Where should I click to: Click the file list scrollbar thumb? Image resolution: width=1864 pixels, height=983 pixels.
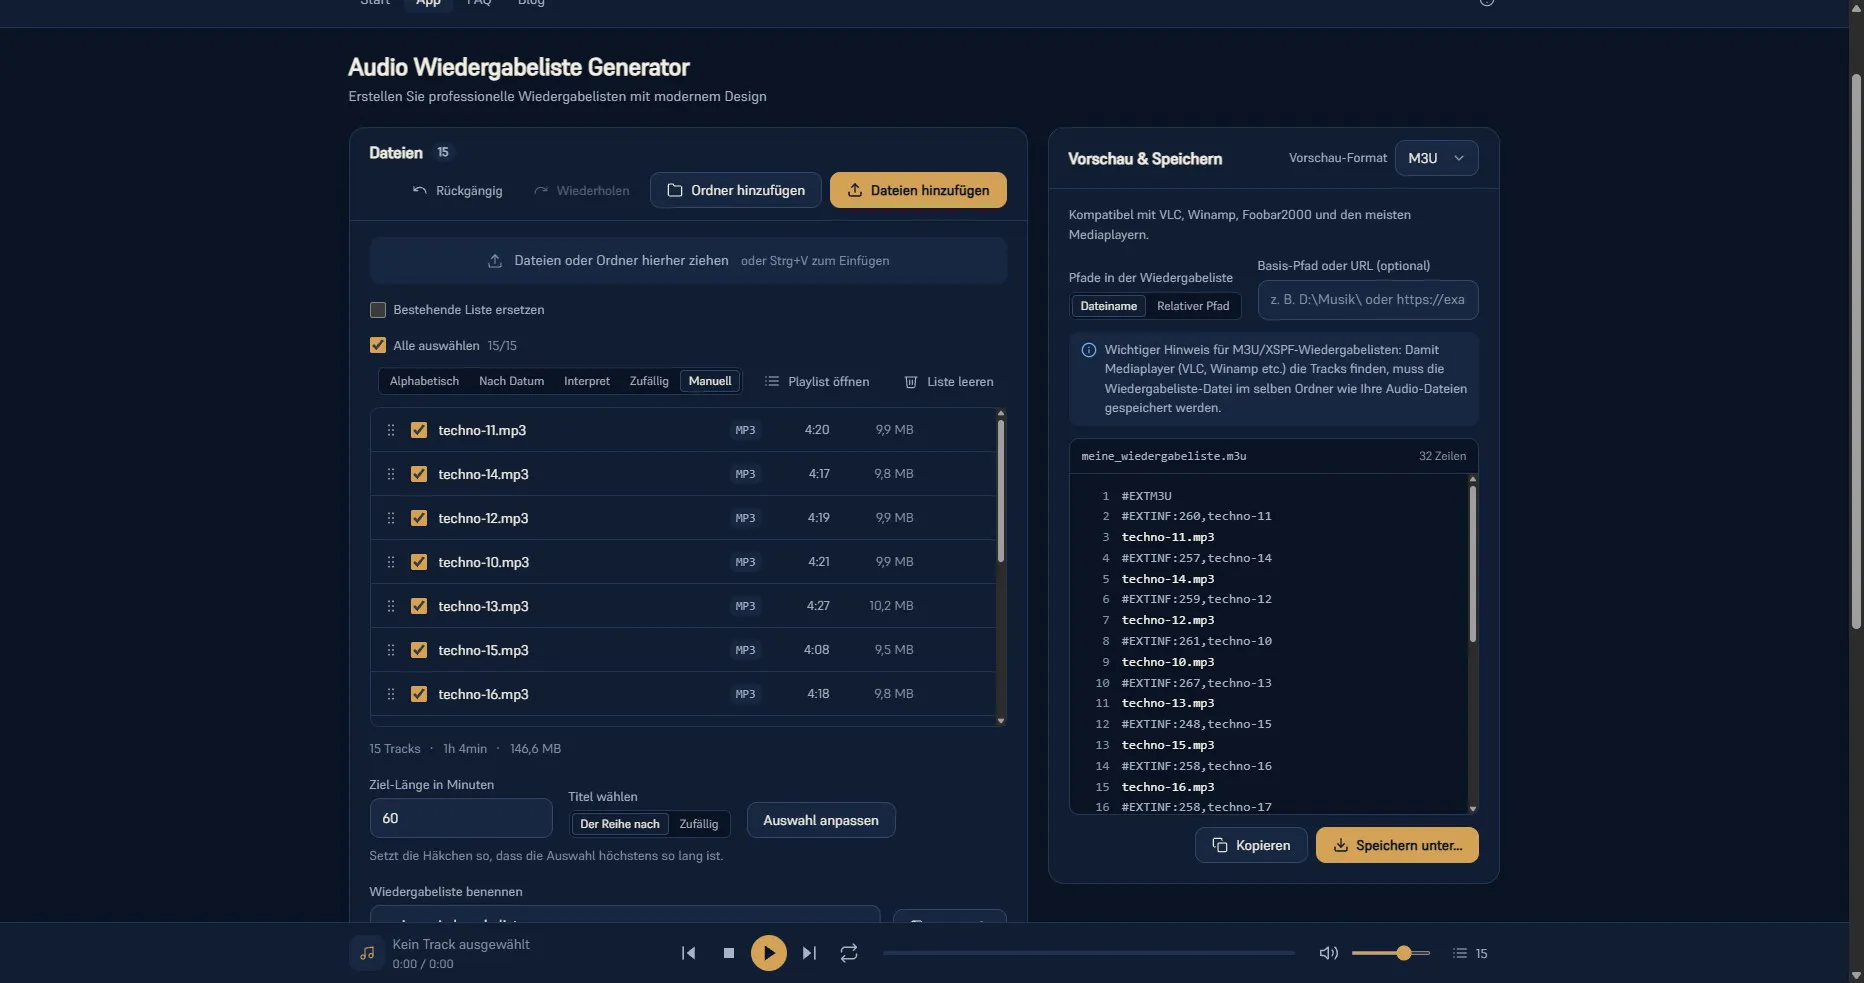(1001, 490)
